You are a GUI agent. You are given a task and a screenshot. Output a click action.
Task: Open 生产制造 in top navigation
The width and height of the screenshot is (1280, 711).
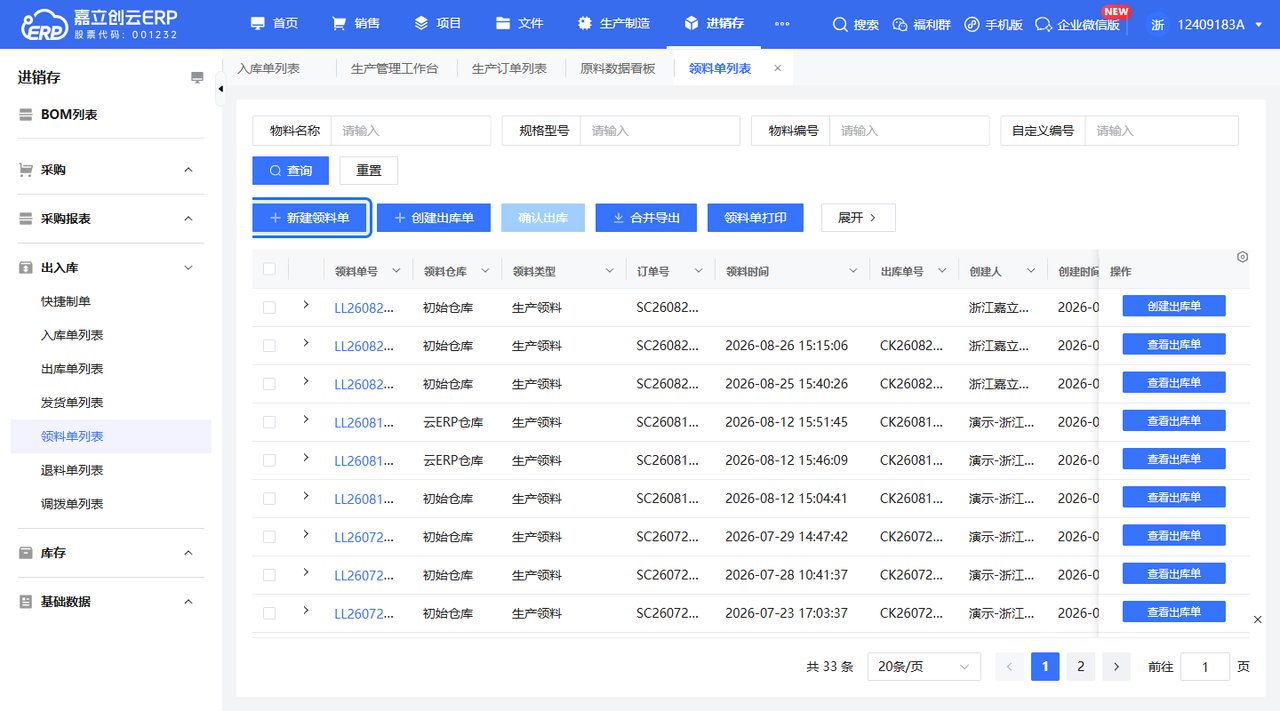tap(614, 24)
